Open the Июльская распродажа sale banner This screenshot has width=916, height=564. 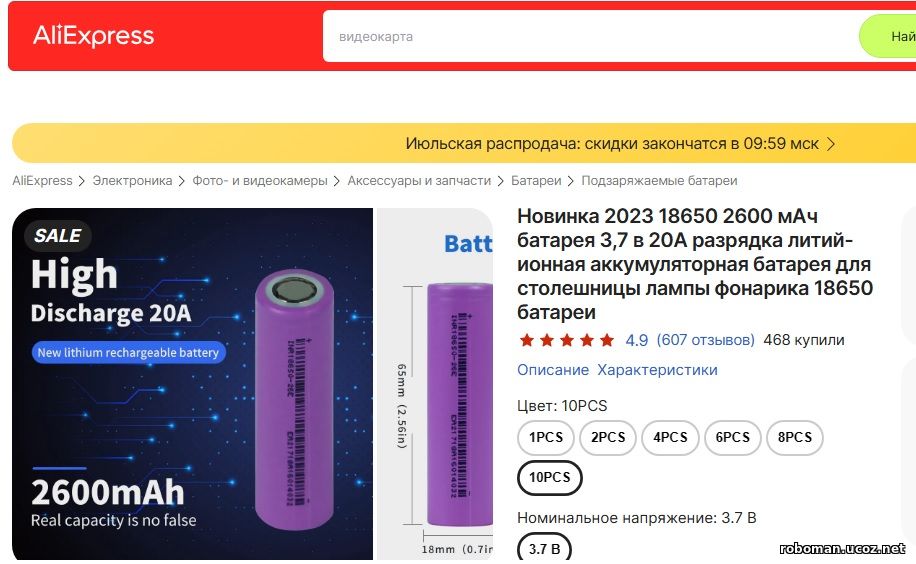(464, 143)
